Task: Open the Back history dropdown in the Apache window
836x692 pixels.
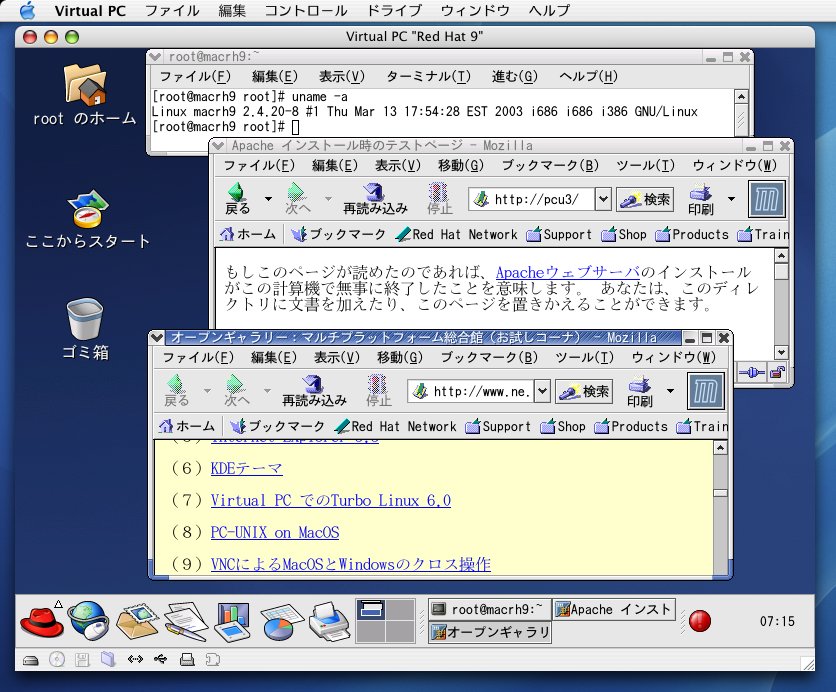Action: click(268, 199)
